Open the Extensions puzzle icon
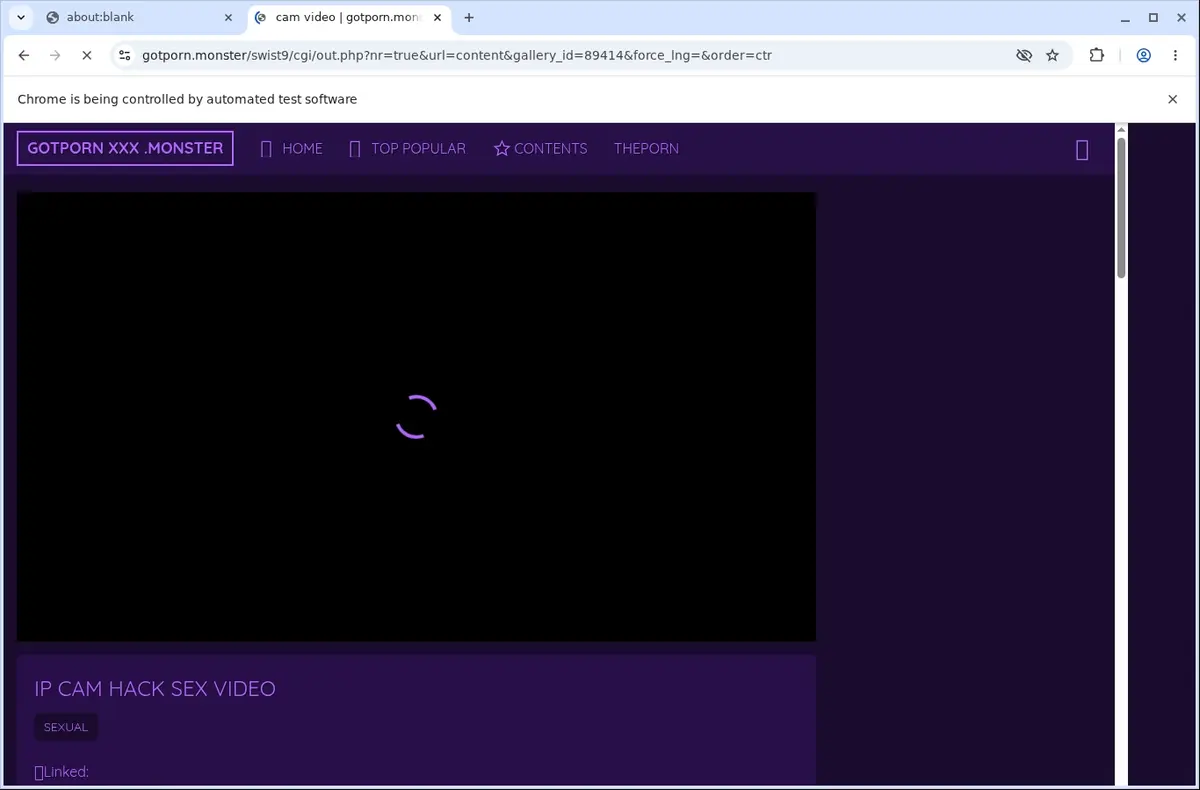Image resolution: width=1200 pixels, height=790 pixels. pyautogui.click(x=1097, y=56)
